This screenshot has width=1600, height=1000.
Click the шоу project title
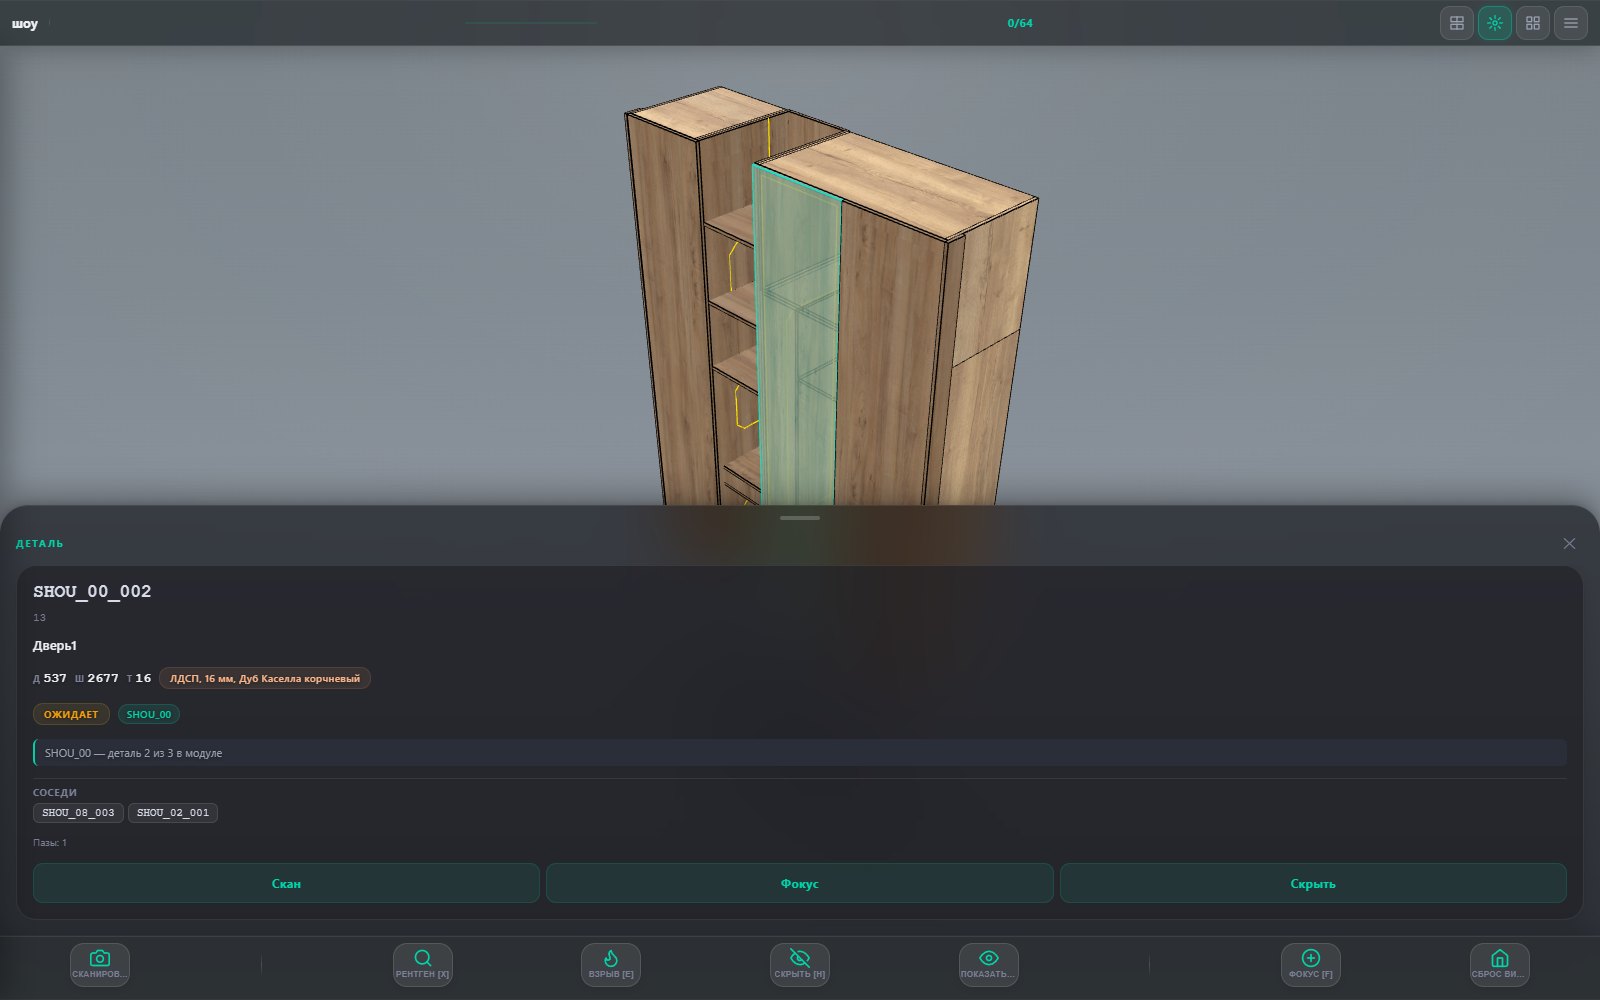pos(25,24)
